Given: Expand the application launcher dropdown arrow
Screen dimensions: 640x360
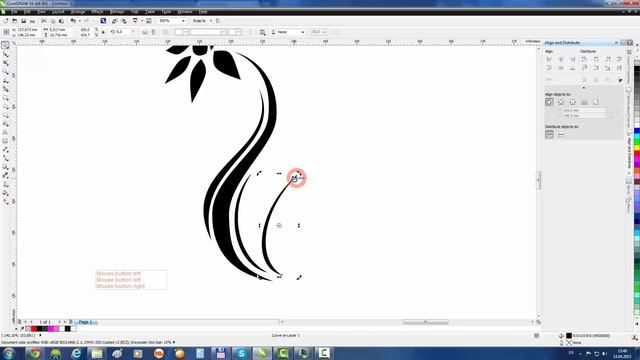Looking at the screenshot, I should pos(141,21).
